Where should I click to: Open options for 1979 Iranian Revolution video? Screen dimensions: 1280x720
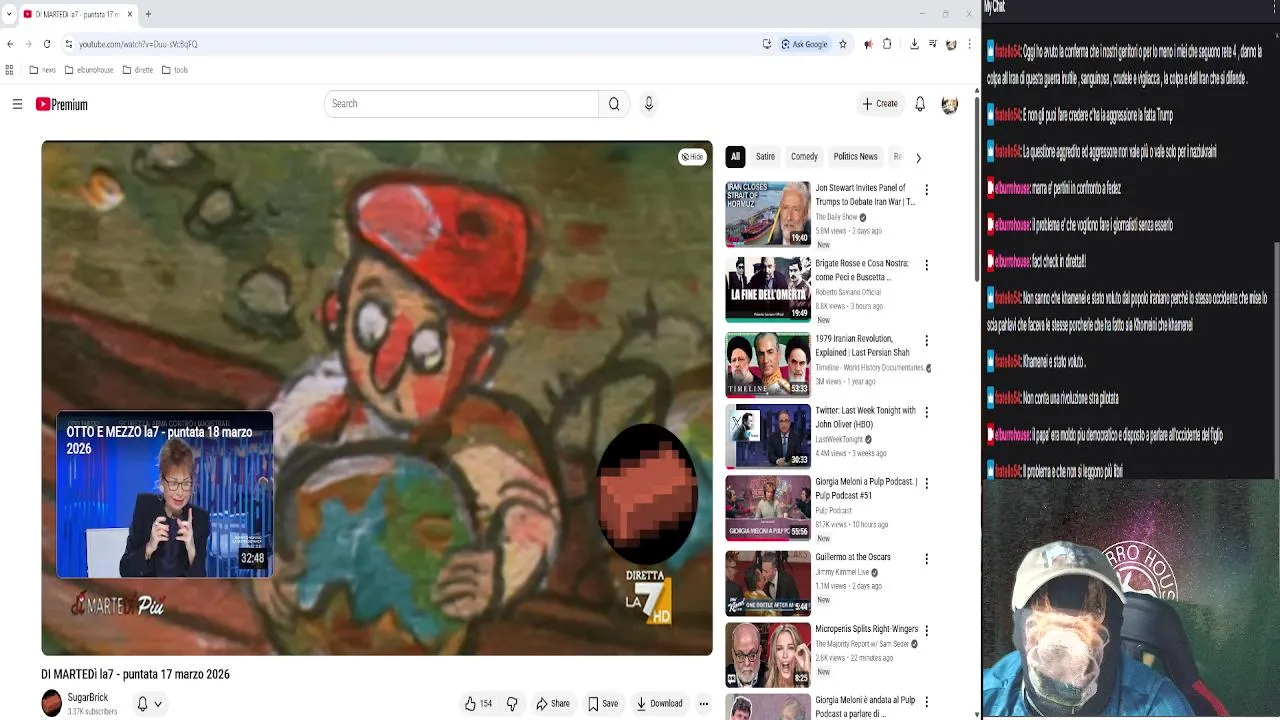coord(926,341)
